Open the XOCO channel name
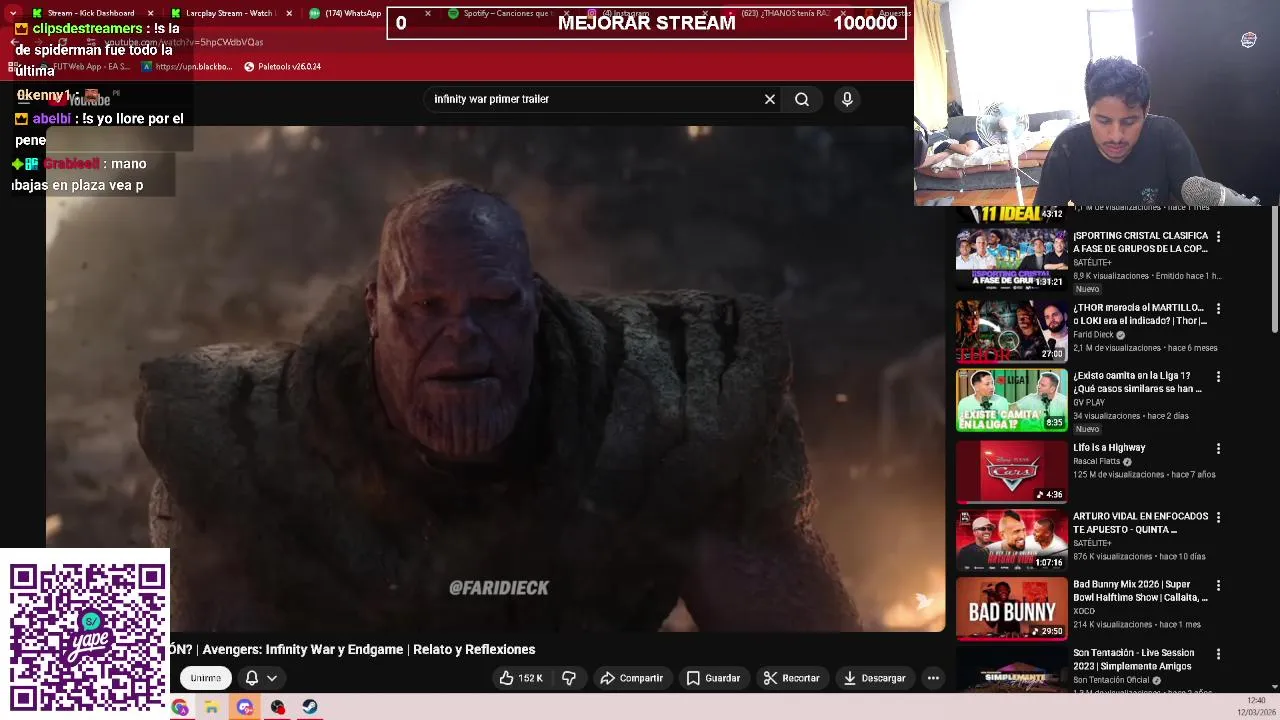Viewport: 1280px width, 720px height. point(1084,611)
